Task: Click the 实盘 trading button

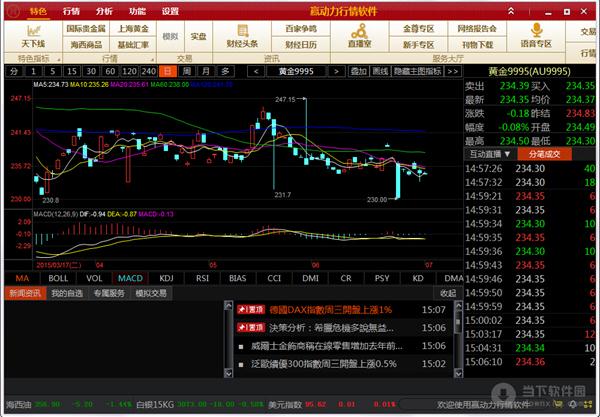Action: tap(199, 37)
